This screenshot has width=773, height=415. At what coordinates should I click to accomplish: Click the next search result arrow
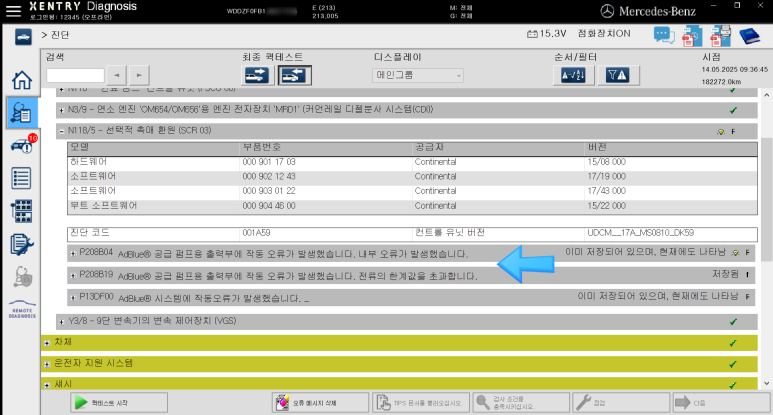click(139, 75)
